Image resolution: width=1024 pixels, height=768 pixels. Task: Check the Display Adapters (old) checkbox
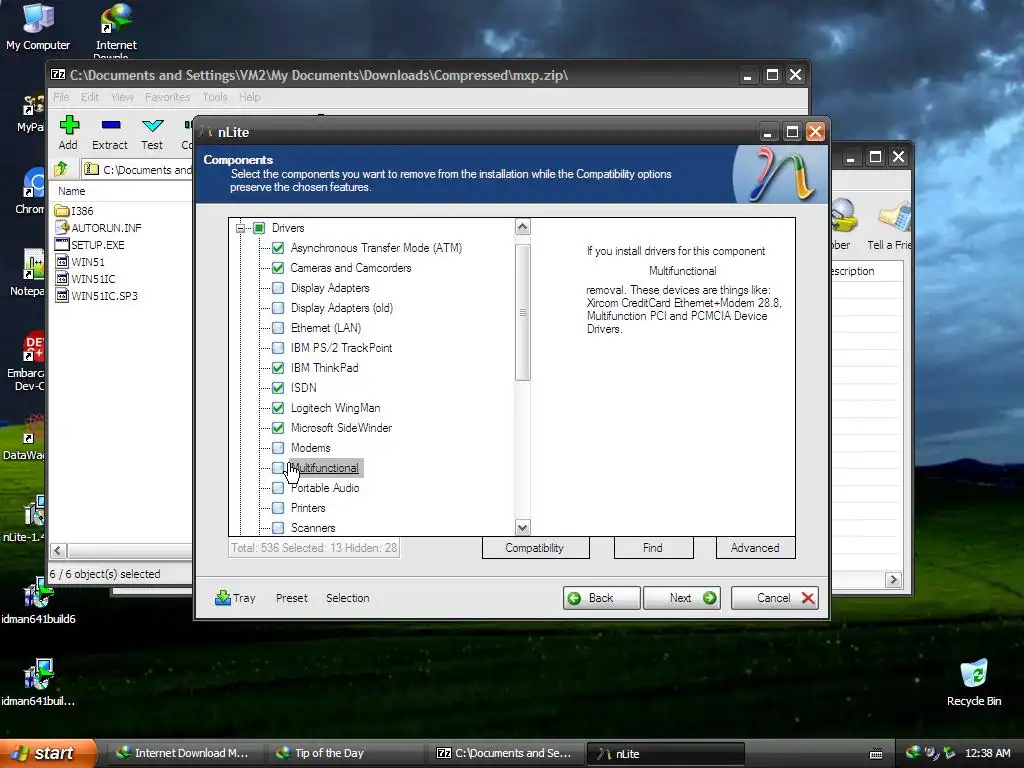coord(278,308)
